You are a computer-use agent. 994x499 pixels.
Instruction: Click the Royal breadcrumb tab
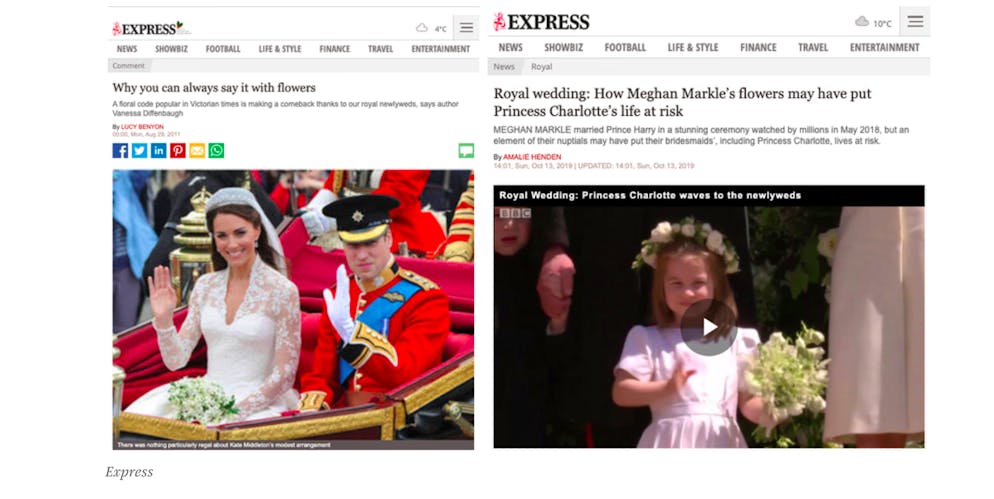(541, 67)
